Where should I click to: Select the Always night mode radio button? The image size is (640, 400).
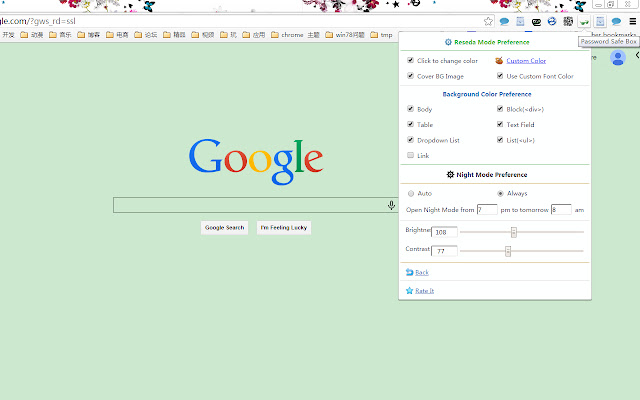(x=500, y=193)
